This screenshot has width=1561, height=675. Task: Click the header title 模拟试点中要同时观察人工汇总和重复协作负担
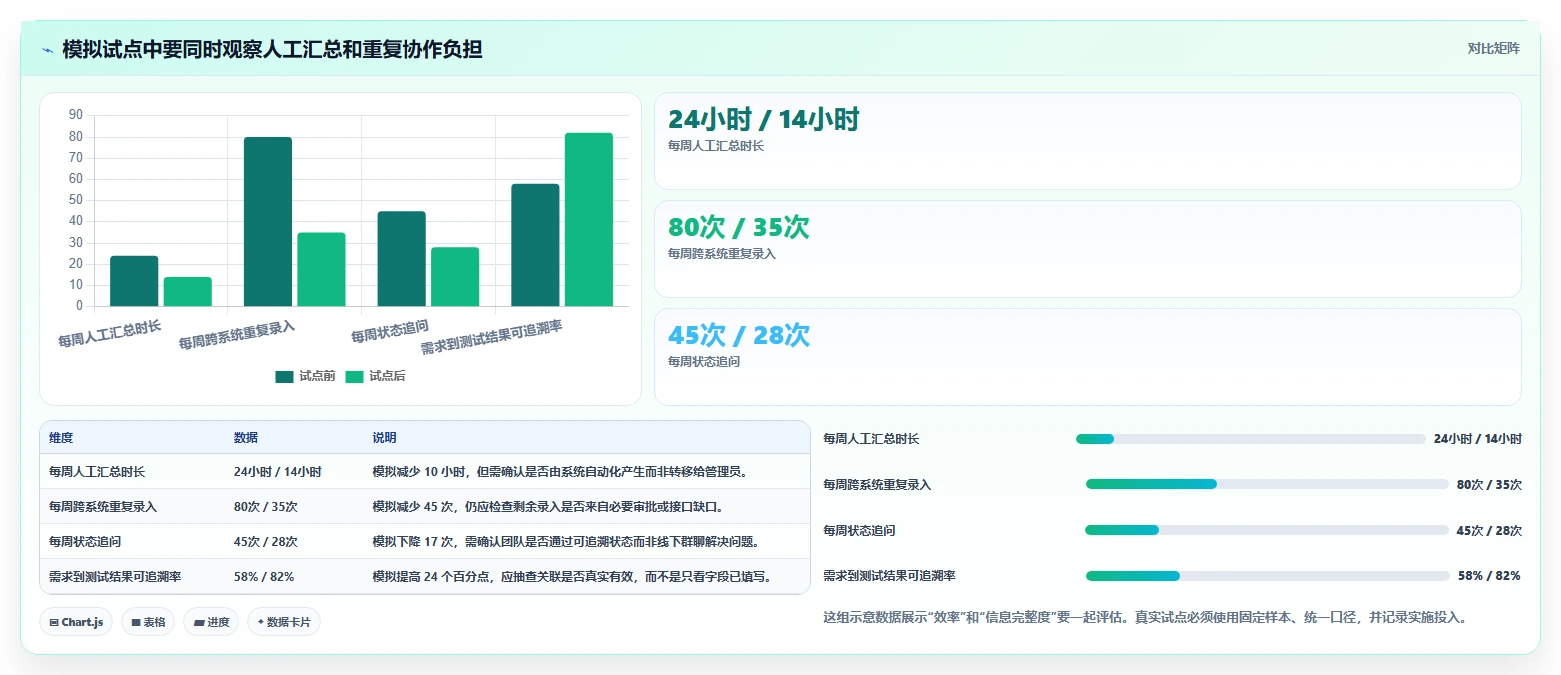tap(272, 49)
